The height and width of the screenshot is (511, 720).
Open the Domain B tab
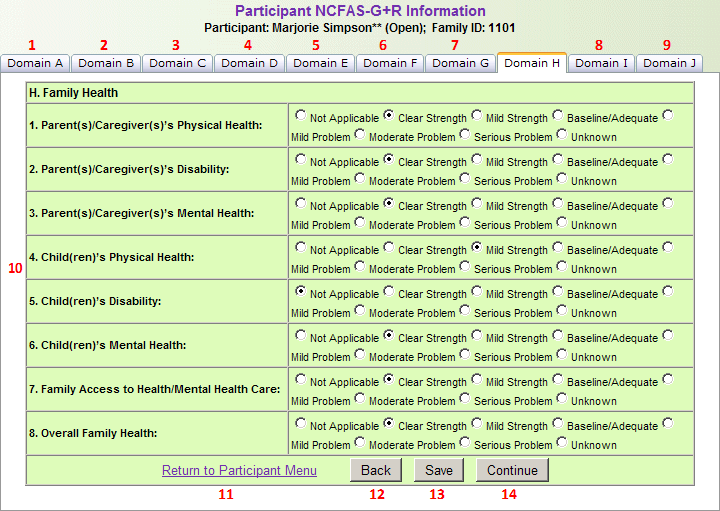[x=106, y=63]
